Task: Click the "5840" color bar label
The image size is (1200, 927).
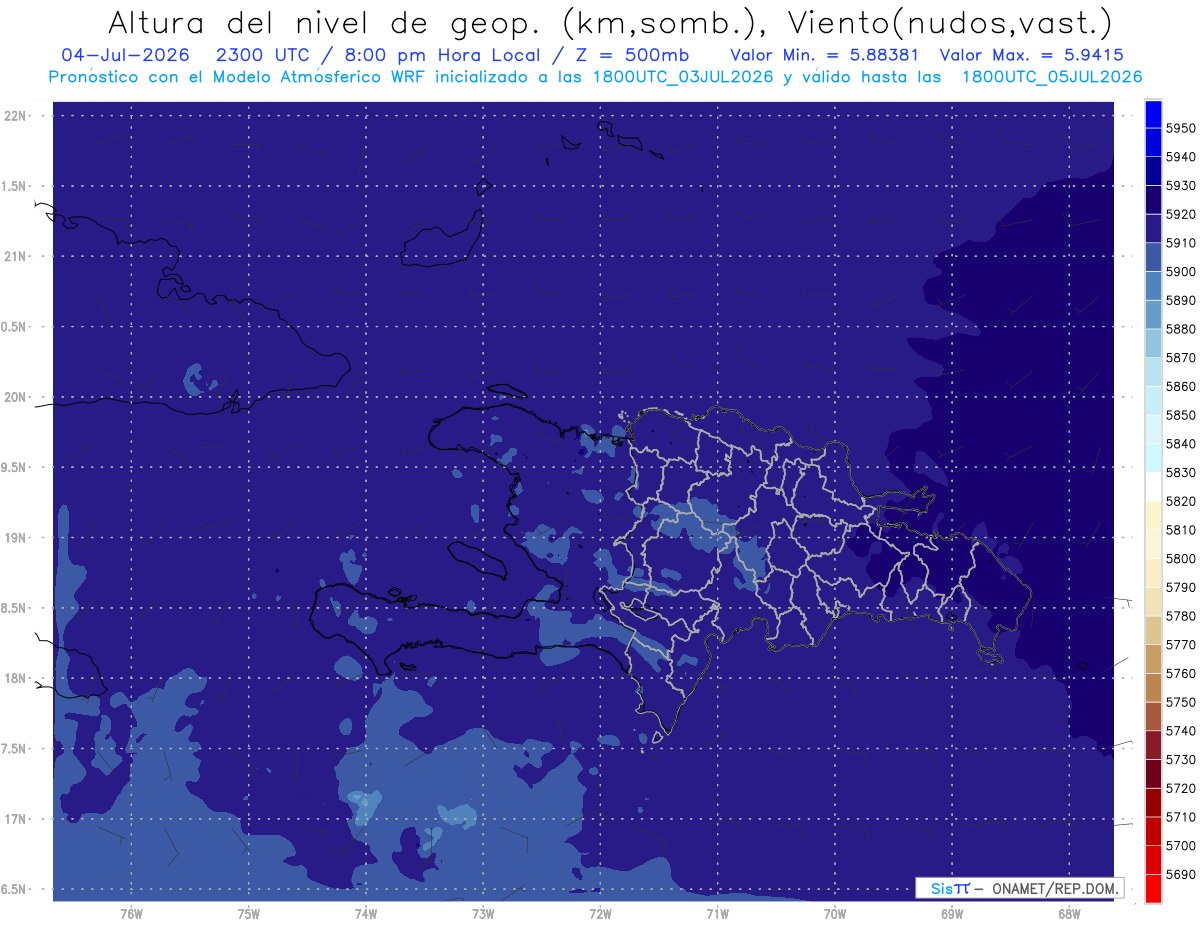Action: (x=1180, y=444)
